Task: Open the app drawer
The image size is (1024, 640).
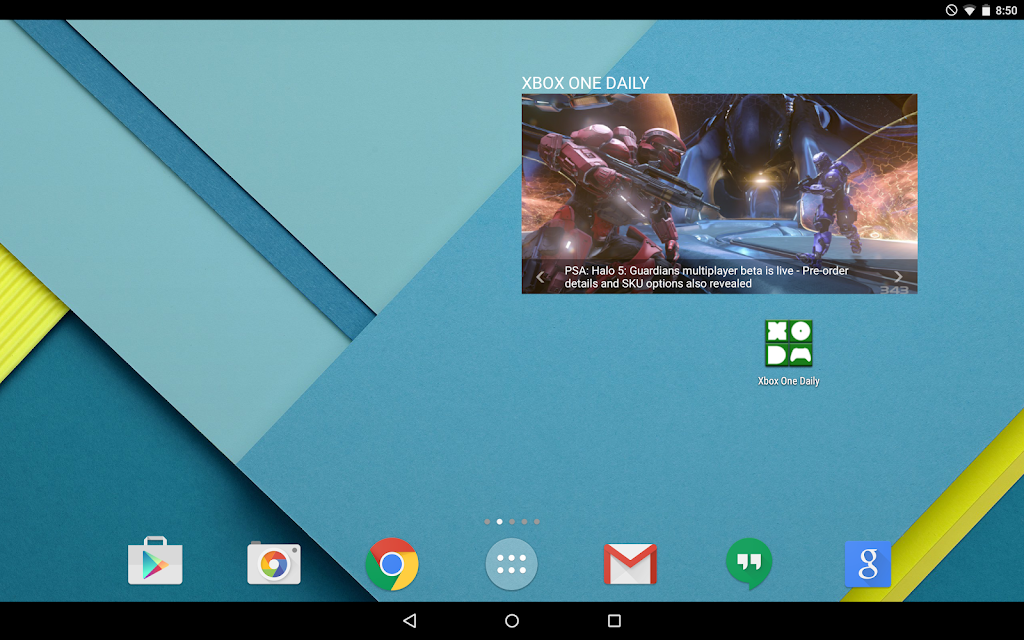Action: (511, 564)
